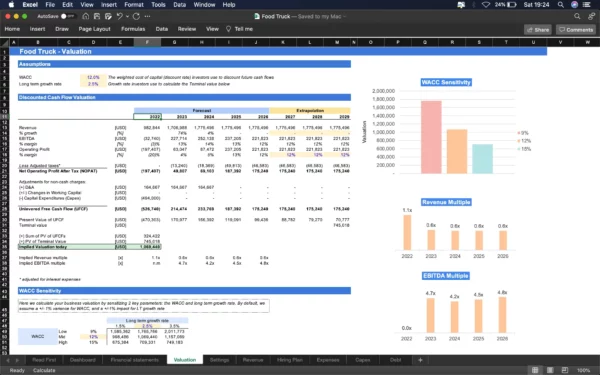Click the search magnifier in Excel title bar

[x=577, y=16]
